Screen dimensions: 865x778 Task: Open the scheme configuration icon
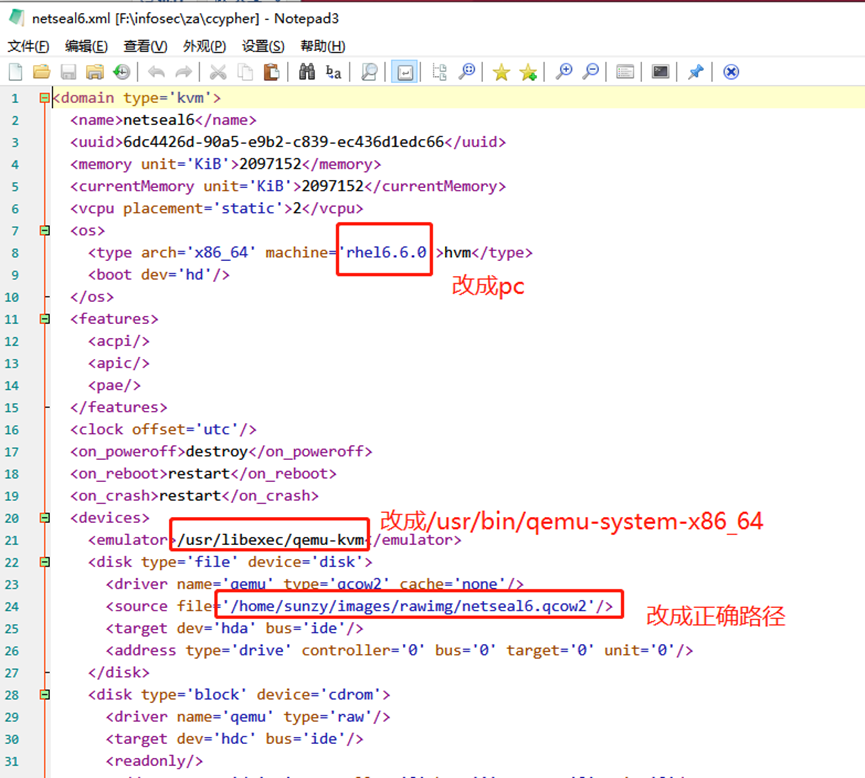click(x=625, y=72)
